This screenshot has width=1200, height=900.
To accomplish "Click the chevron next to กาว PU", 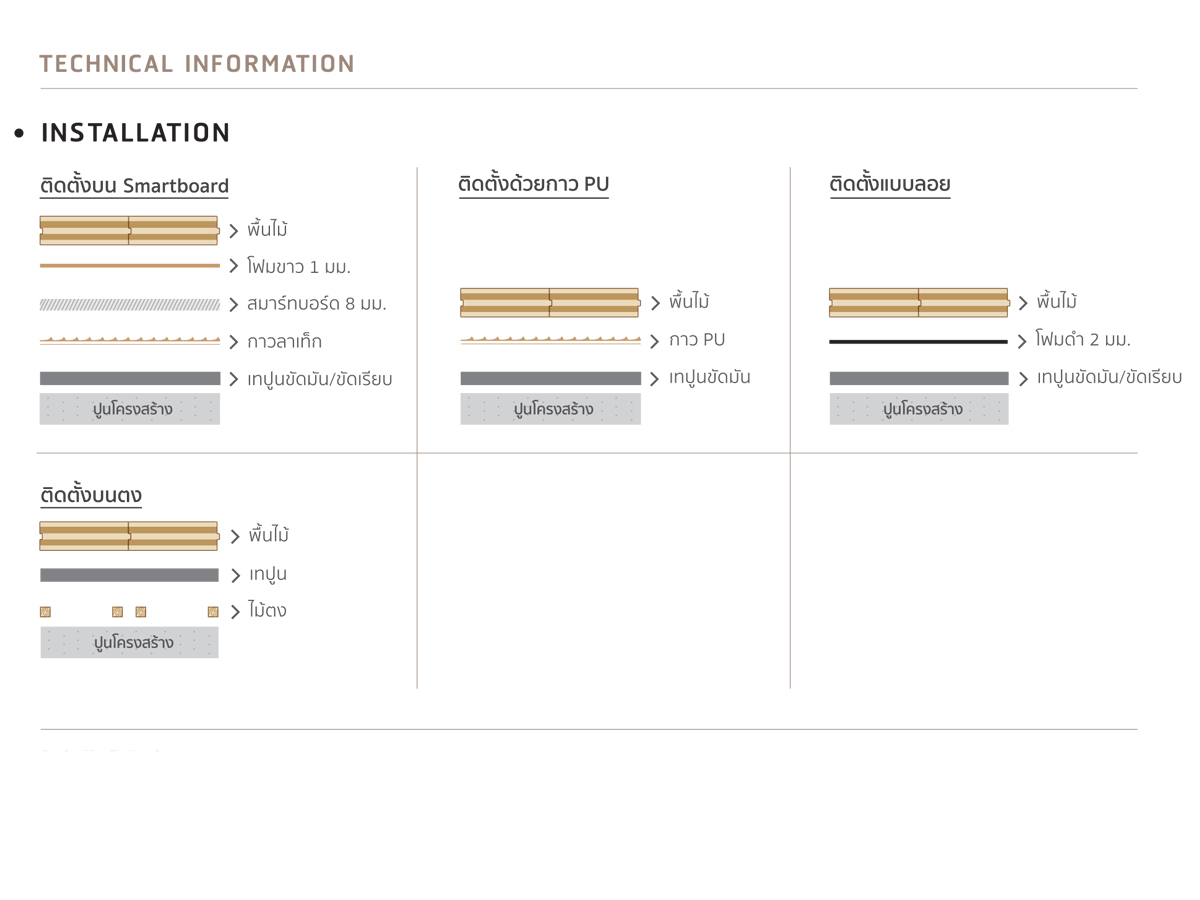I will (x=655, y=341).
